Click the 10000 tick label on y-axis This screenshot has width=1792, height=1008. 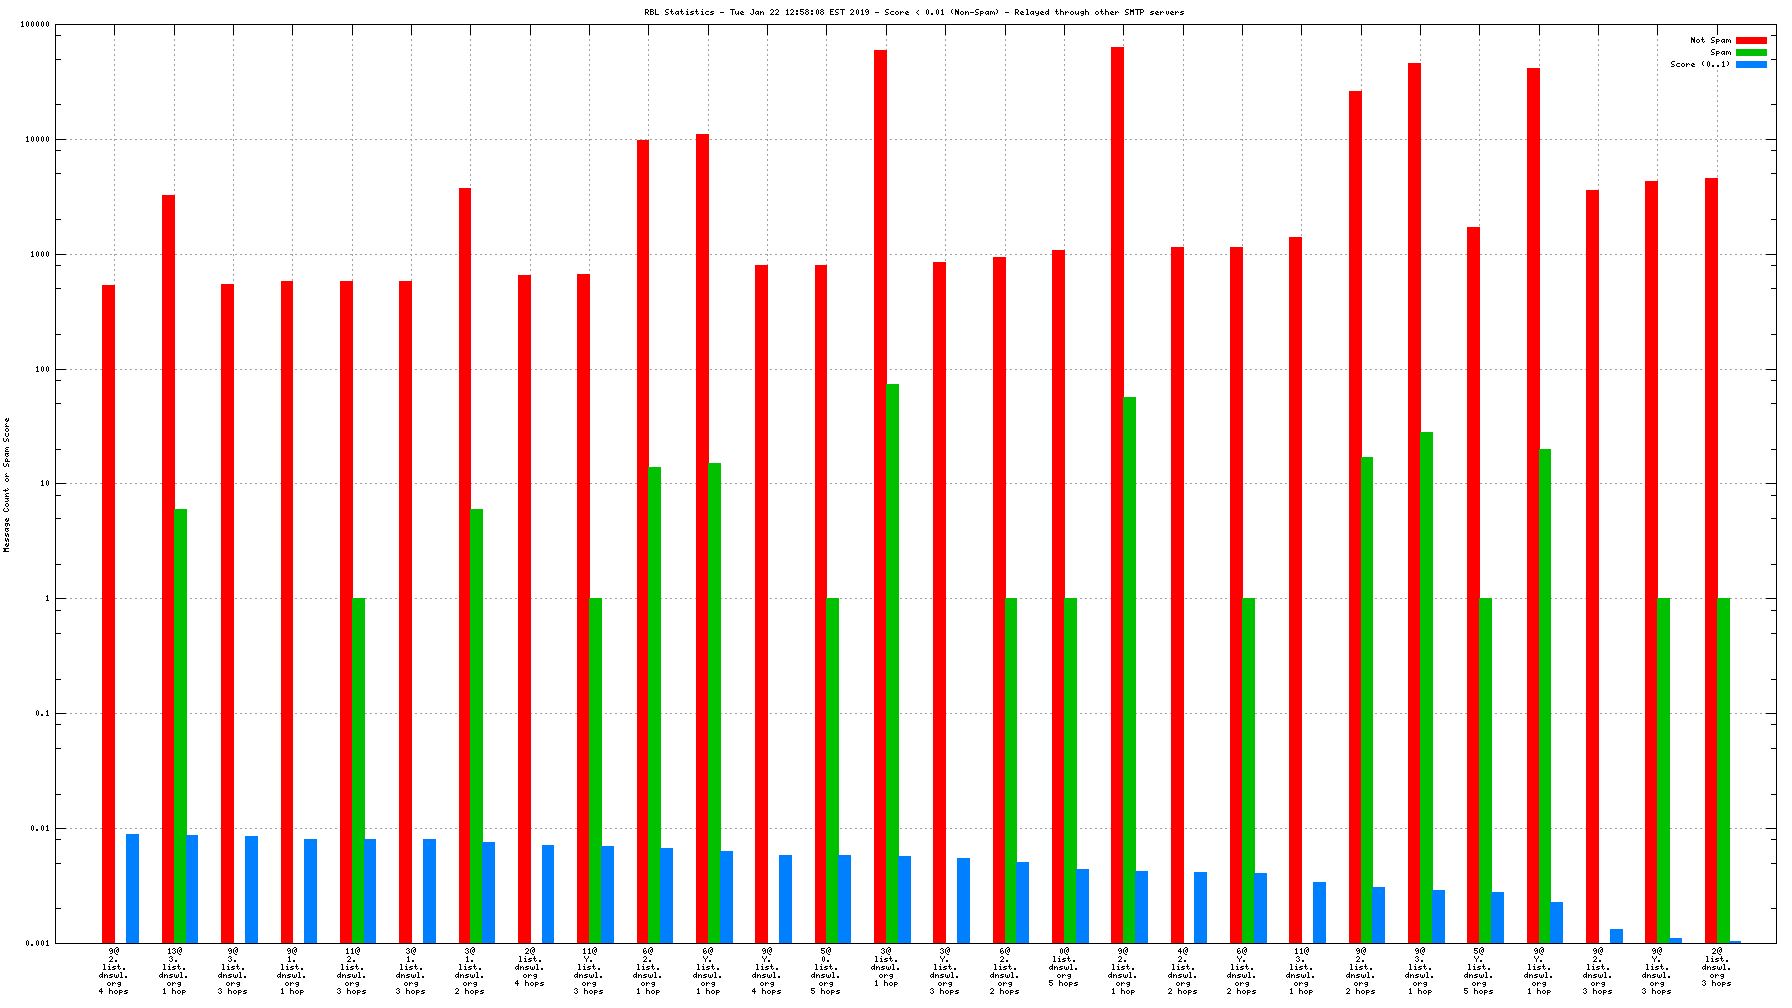click(37, 140)
